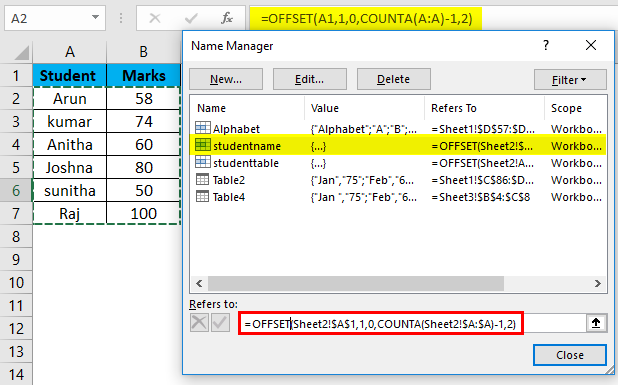
Task: Click the Name Manager help question mark
Action: [546, 45]
